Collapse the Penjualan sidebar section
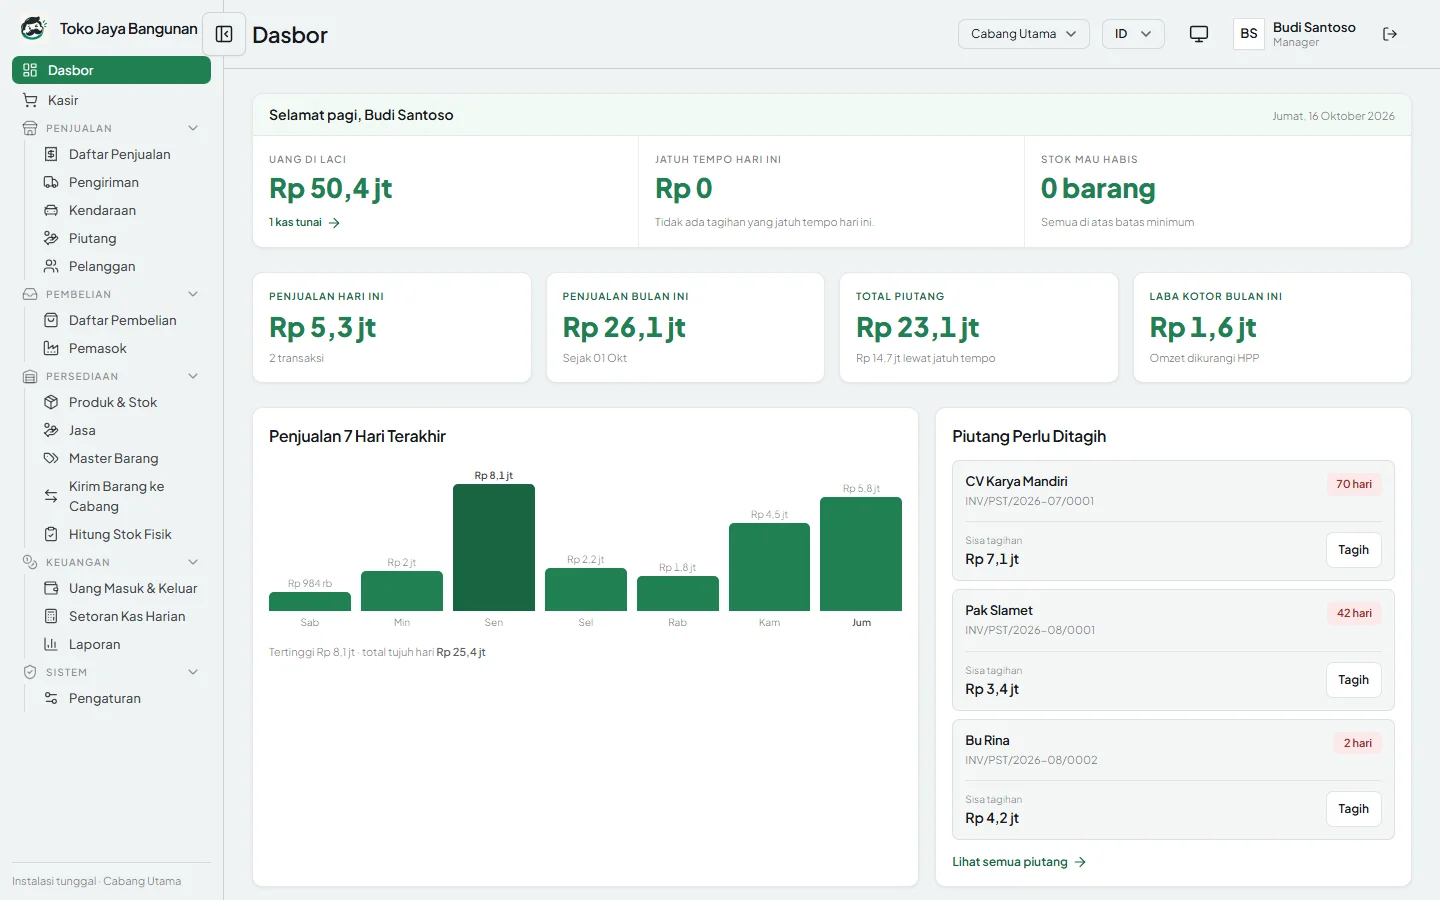Viewport: 1440px width, 900px height. point(193,128)
